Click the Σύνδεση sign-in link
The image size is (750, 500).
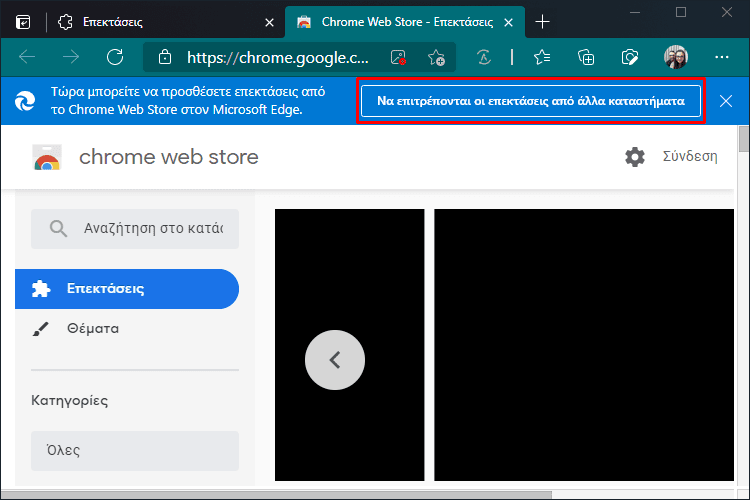(690, 156)
